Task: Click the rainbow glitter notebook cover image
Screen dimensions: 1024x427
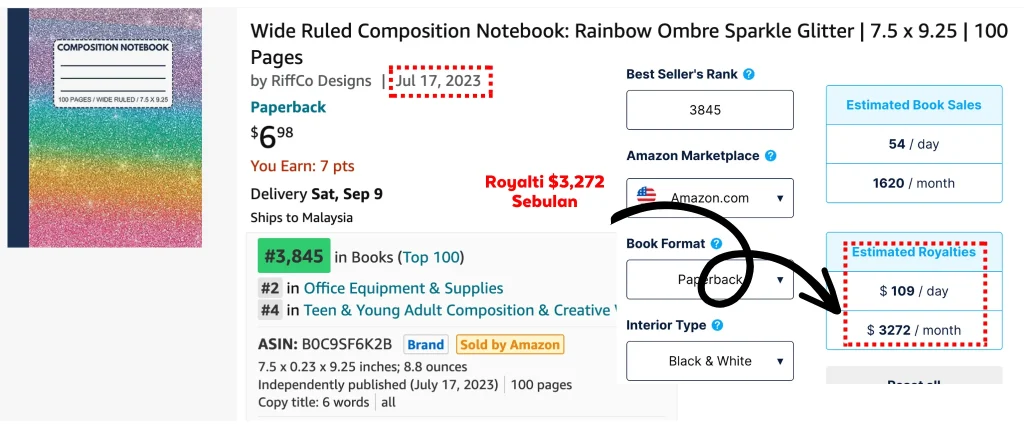Action: pos(104,128)
